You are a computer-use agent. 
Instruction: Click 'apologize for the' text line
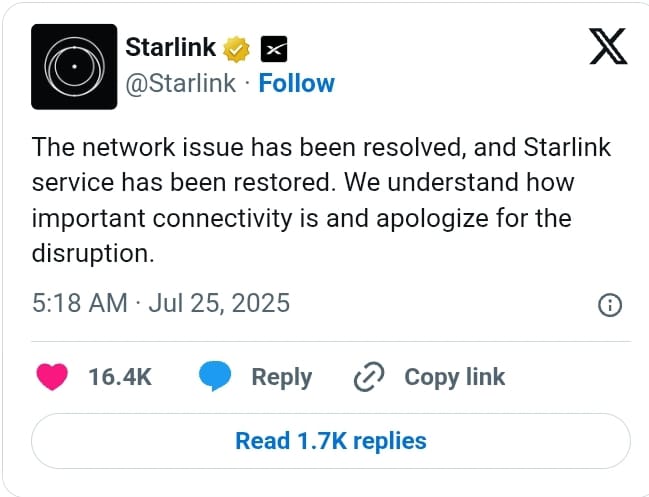pos(474,218)
